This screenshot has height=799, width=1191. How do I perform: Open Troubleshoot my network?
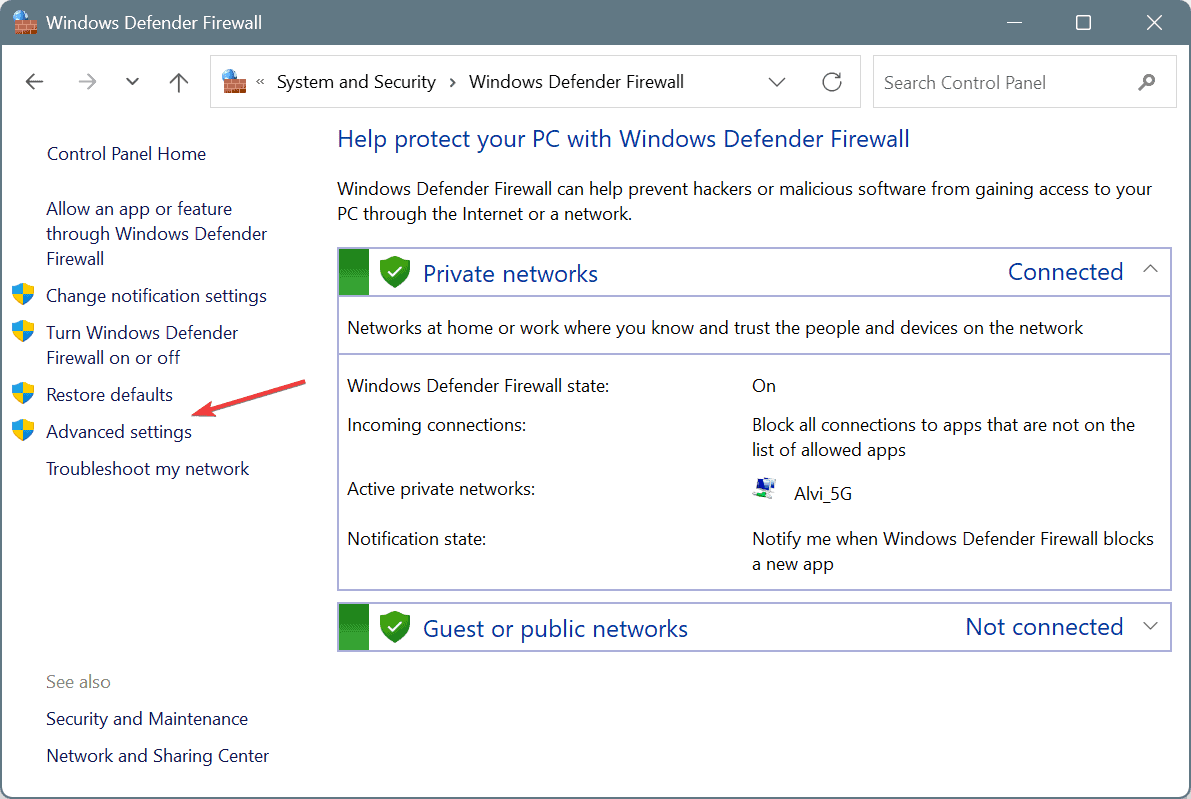click(147, 469)
